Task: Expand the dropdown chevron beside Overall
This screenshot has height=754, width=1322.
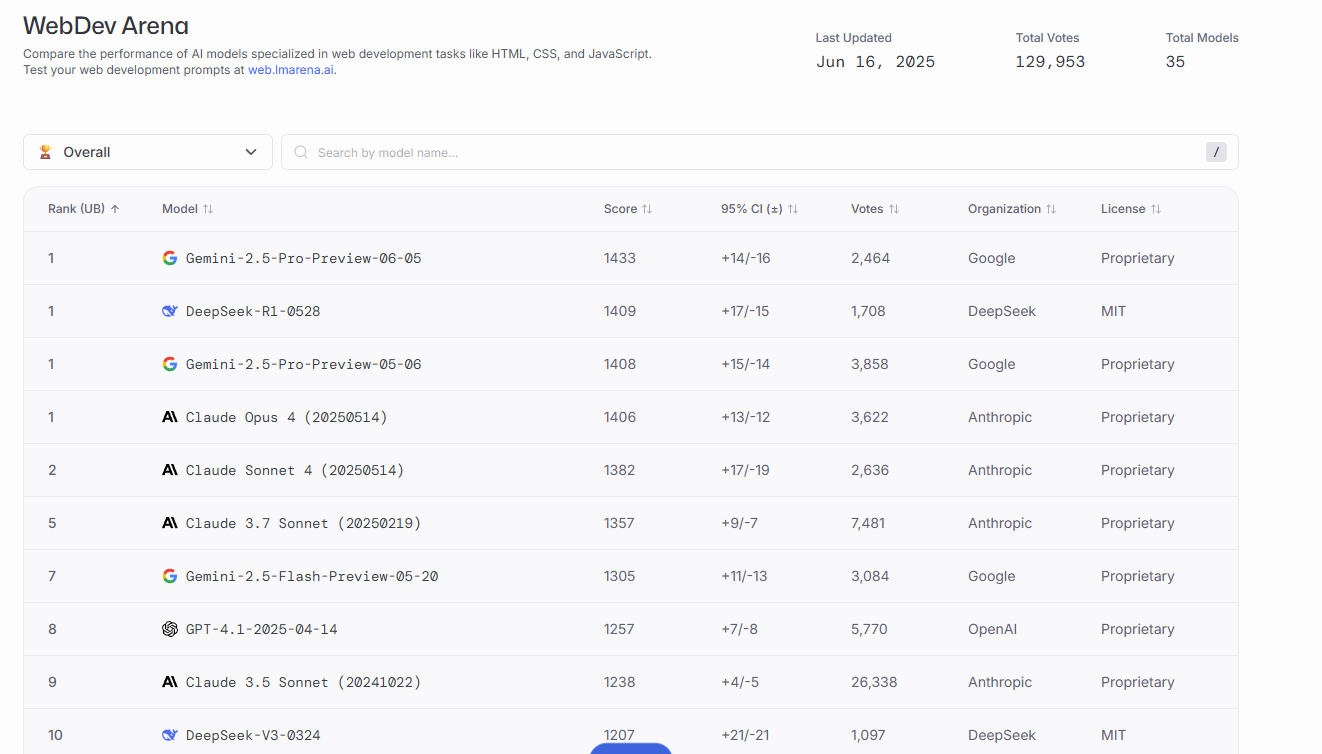Action: coord(251,152)
